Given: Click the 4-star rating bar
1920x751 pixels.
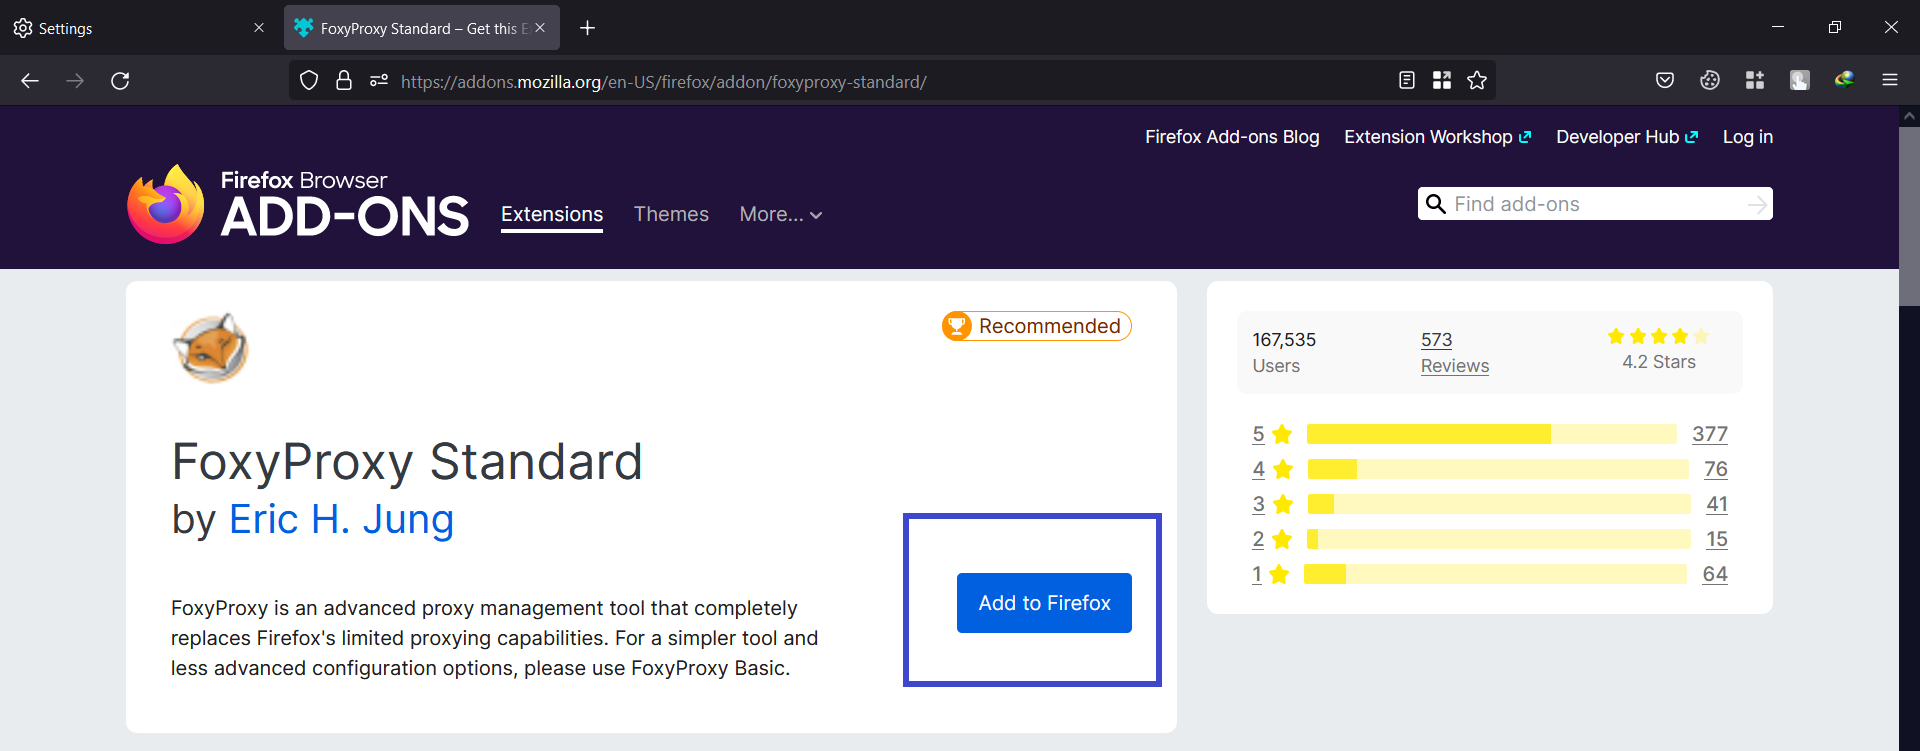Looking at the screenshot, I should (x=1498, y=469).
